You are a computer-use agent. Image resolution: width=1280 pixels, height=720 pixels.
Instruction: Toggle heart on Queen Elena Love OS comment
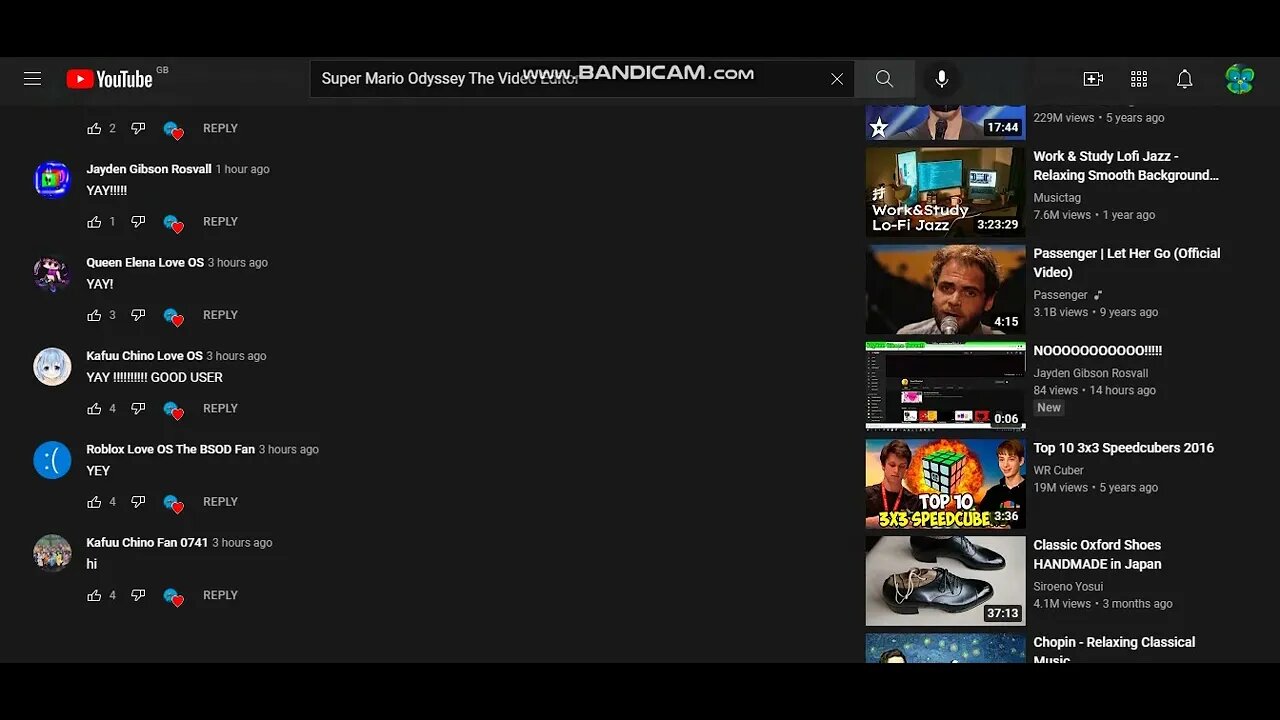point(174,316)
